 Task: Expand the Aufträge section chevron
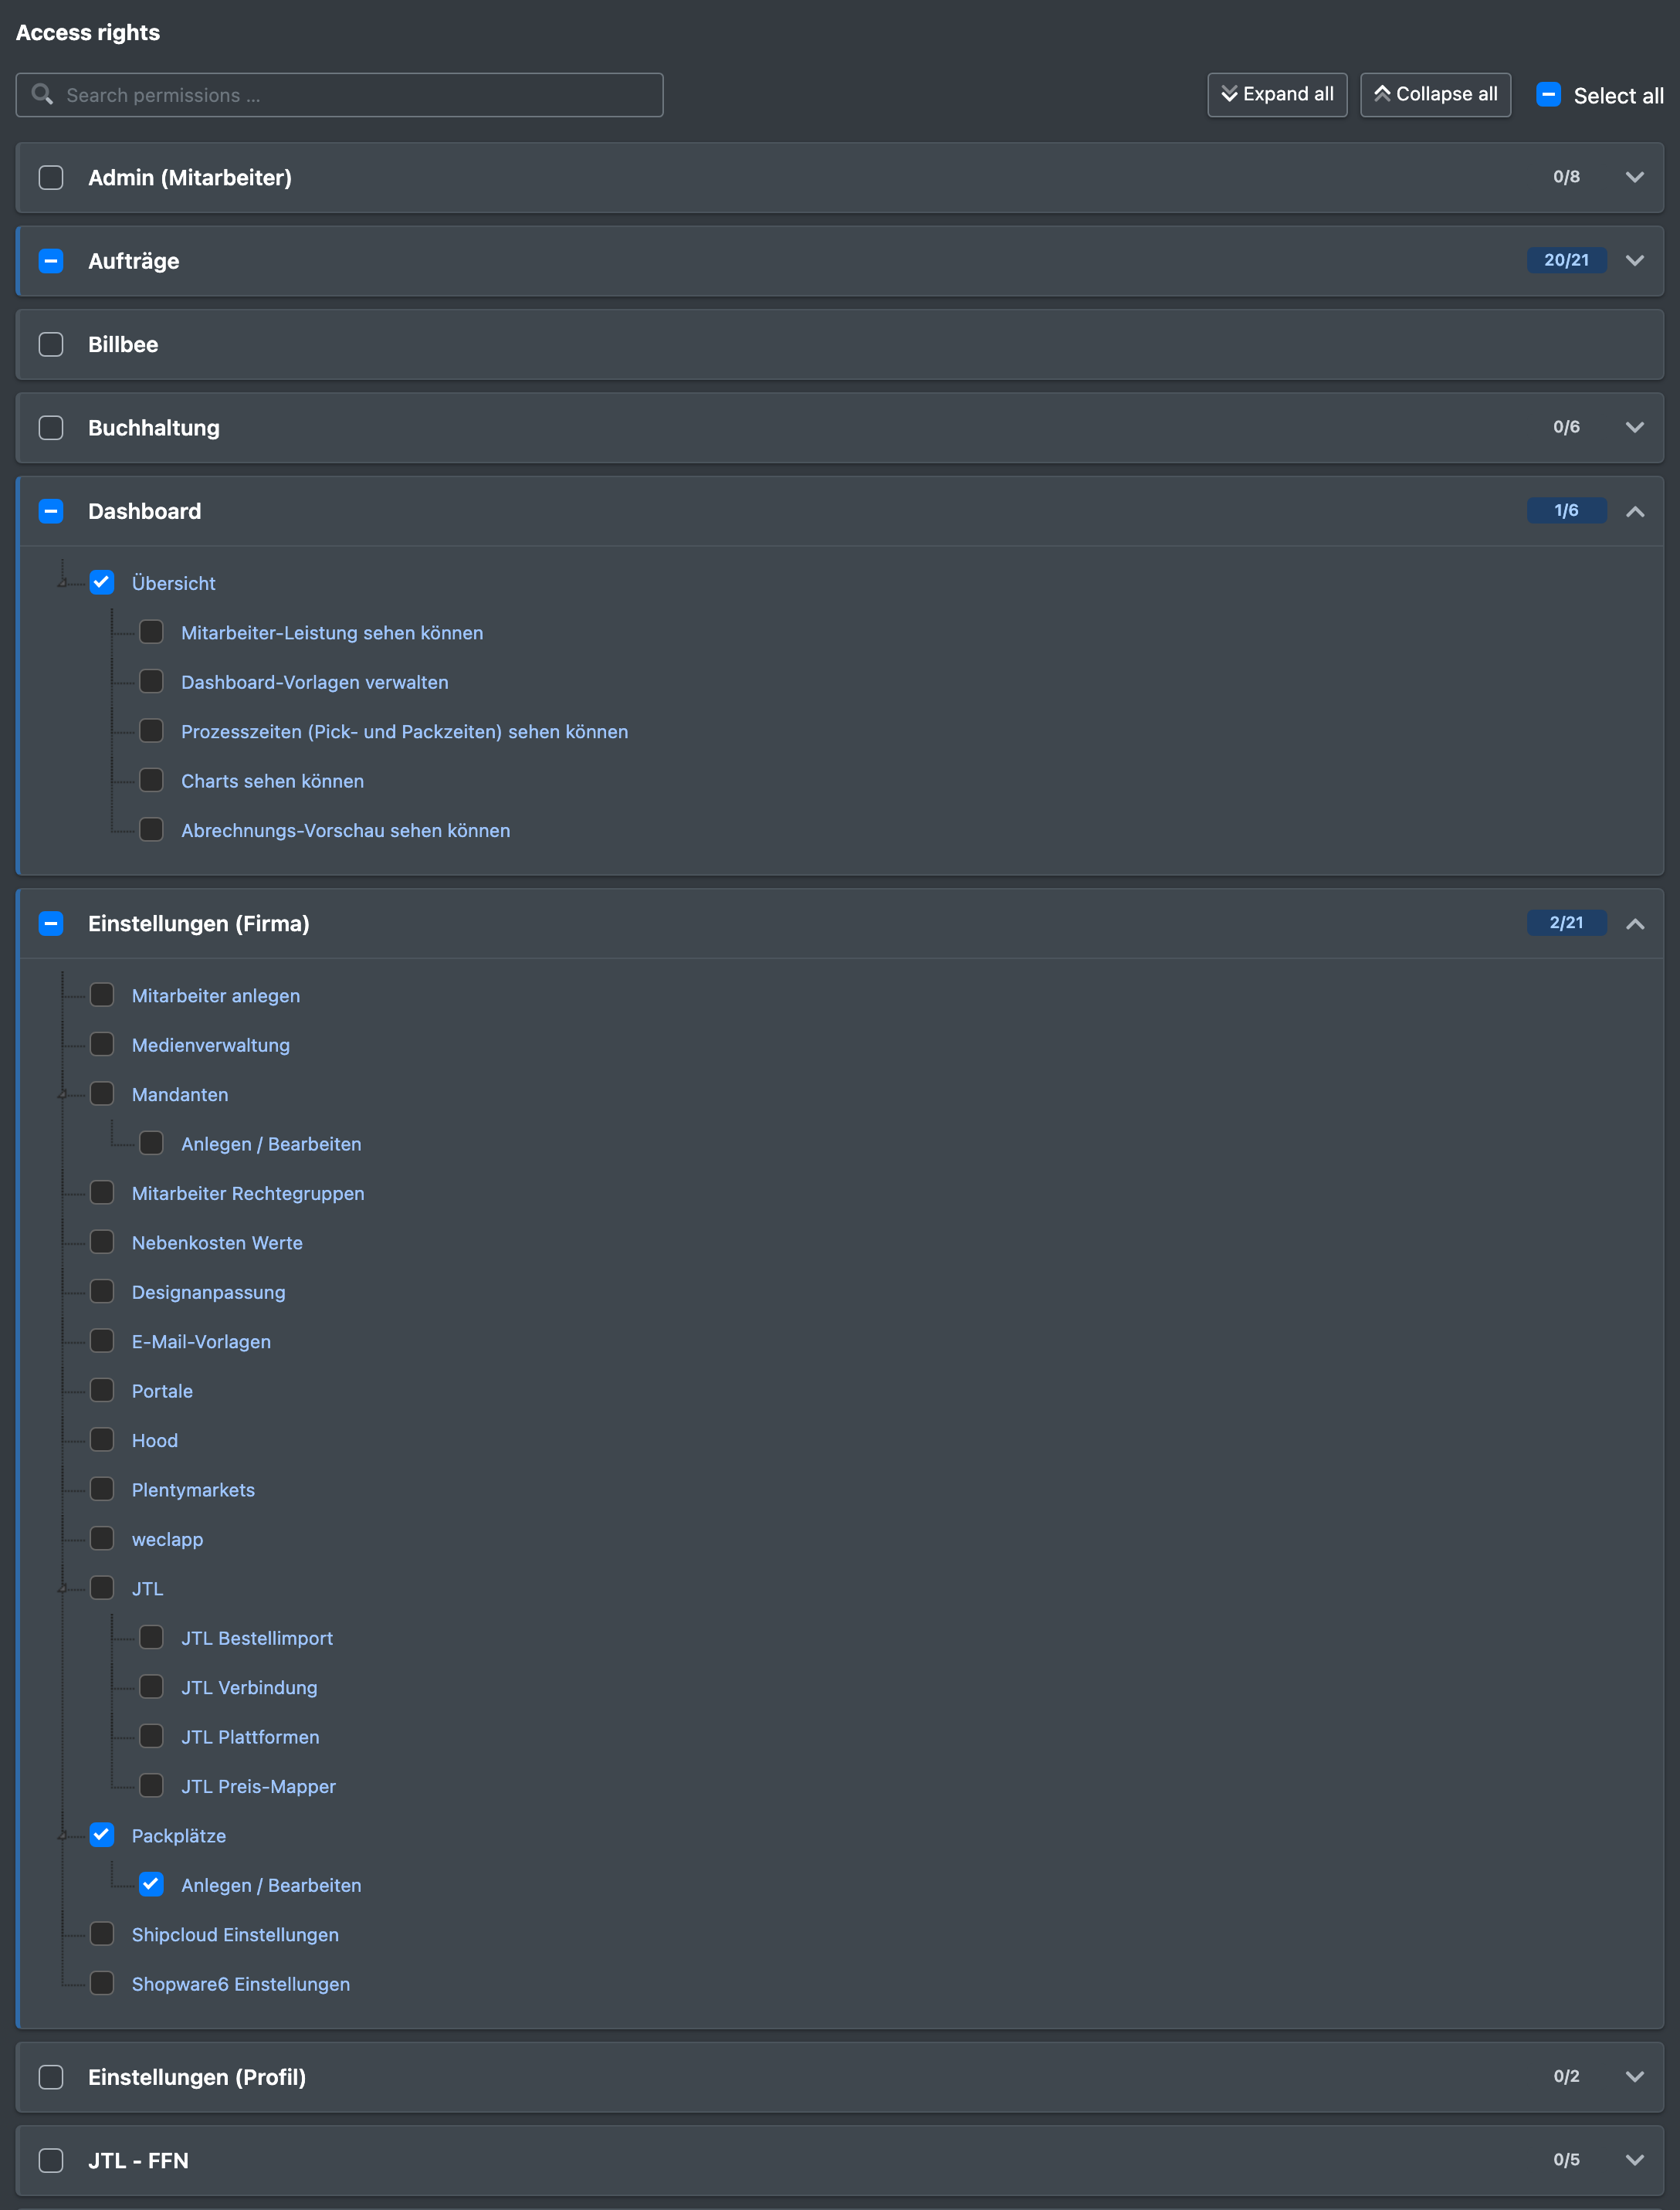coord(1634,260)
